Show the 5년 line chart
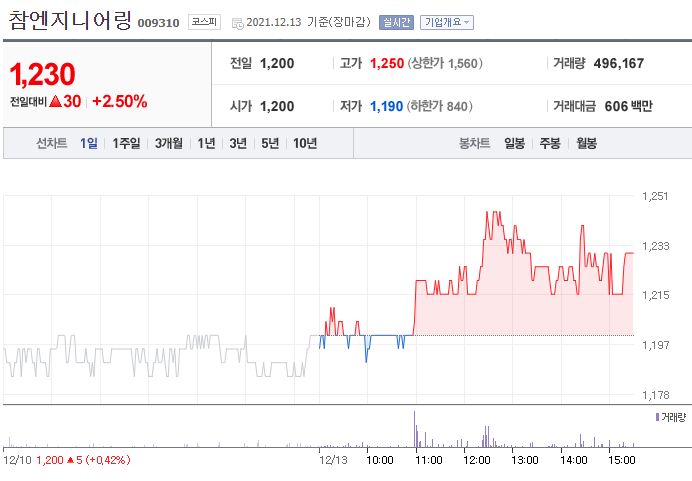Viewport: 692px width, 481px height. click(270, 143)
